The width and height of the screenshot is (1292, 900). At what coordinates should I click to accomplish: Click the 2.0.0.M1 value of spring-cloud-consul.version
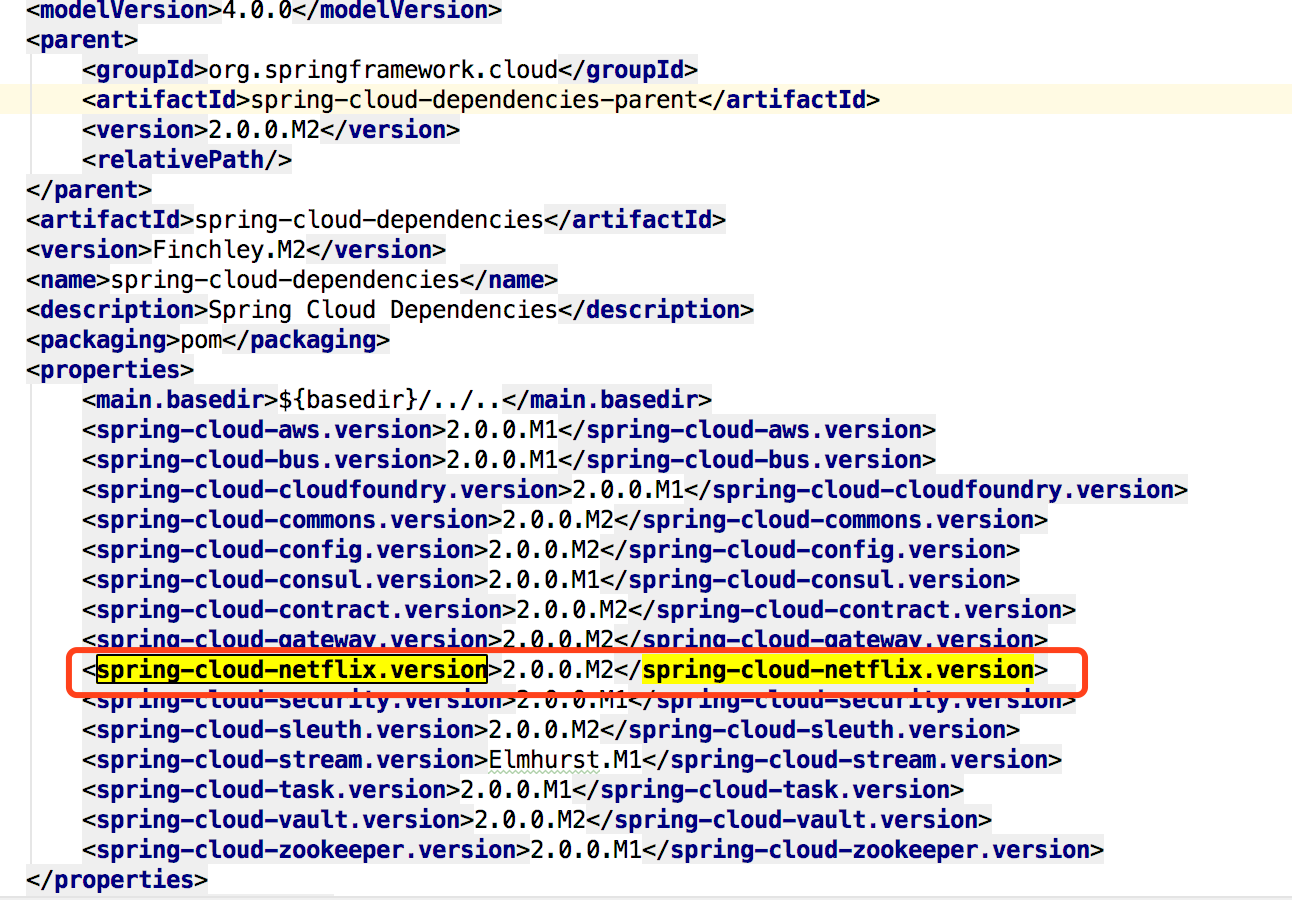click(x=543, y=580)
